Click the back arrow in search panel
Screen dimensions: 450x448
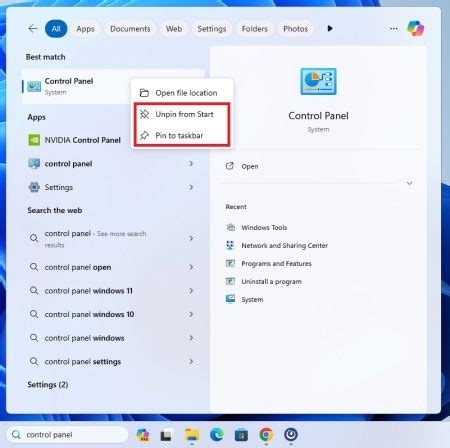[x=33, y=29]
